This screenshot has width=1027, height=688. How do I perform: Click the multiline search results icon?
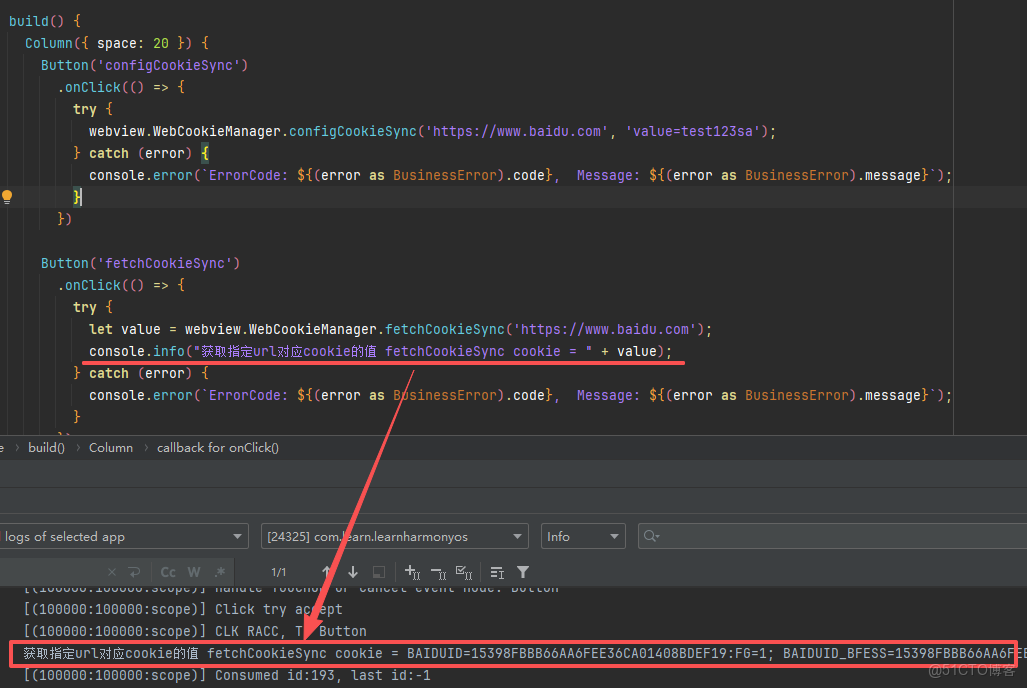[x=497, y=572]
